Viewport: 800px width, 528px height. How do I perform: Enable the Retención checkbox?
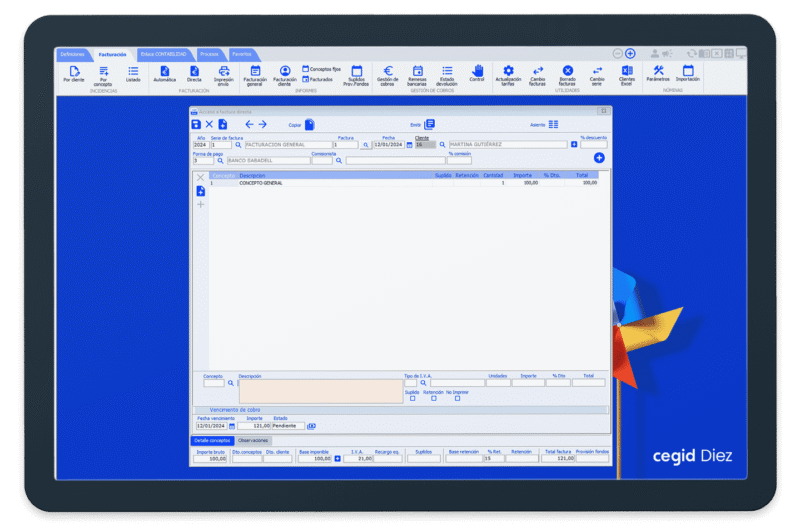tap(432, 398)
